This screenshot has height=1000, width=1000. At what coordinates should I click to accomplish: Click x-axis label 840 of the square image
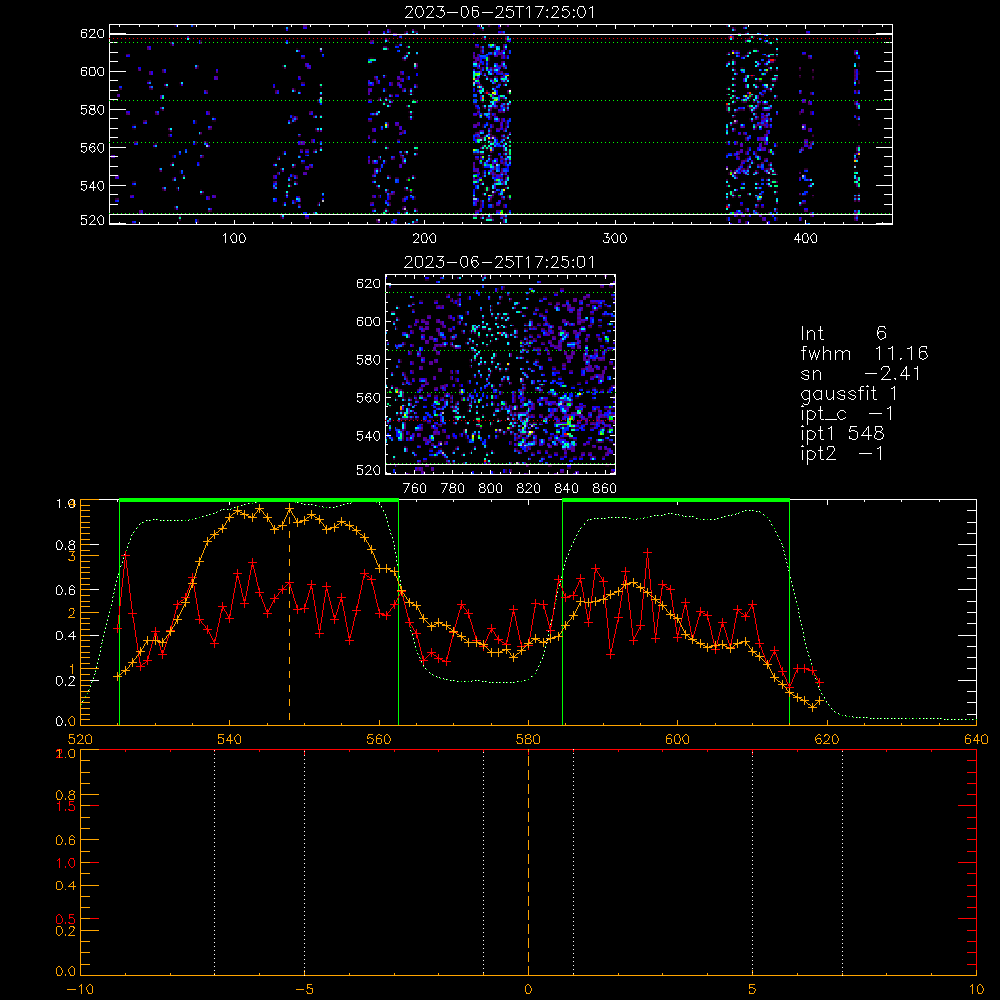click(x=566, y=489)
